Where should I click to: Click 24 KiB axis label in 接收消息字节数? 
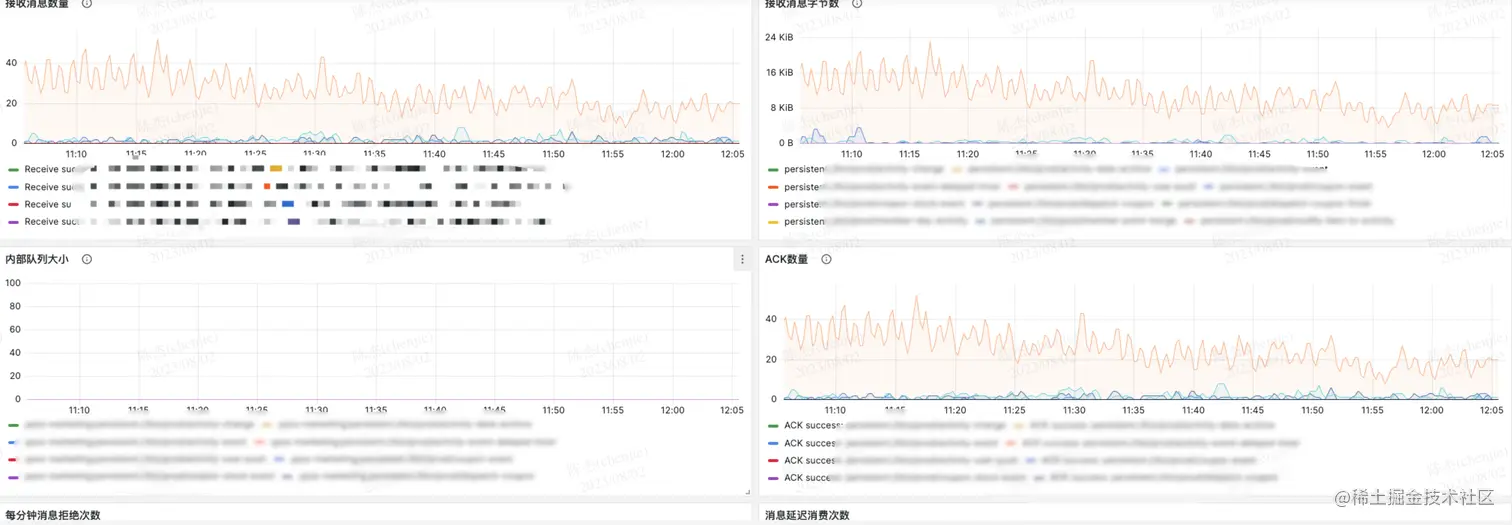tap(779, 37)
